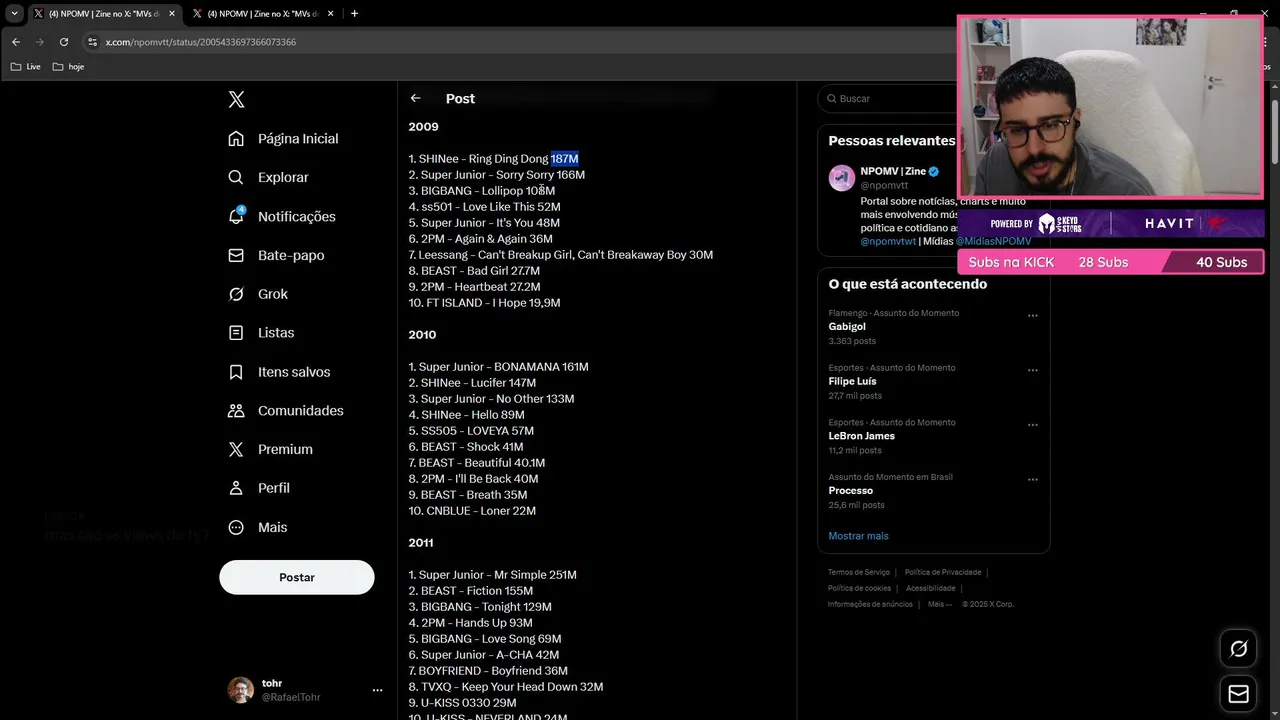The height and width of the screenshot is (720, 1280).
Task: Open the Listas icon
Action: [x=236, y=332]
